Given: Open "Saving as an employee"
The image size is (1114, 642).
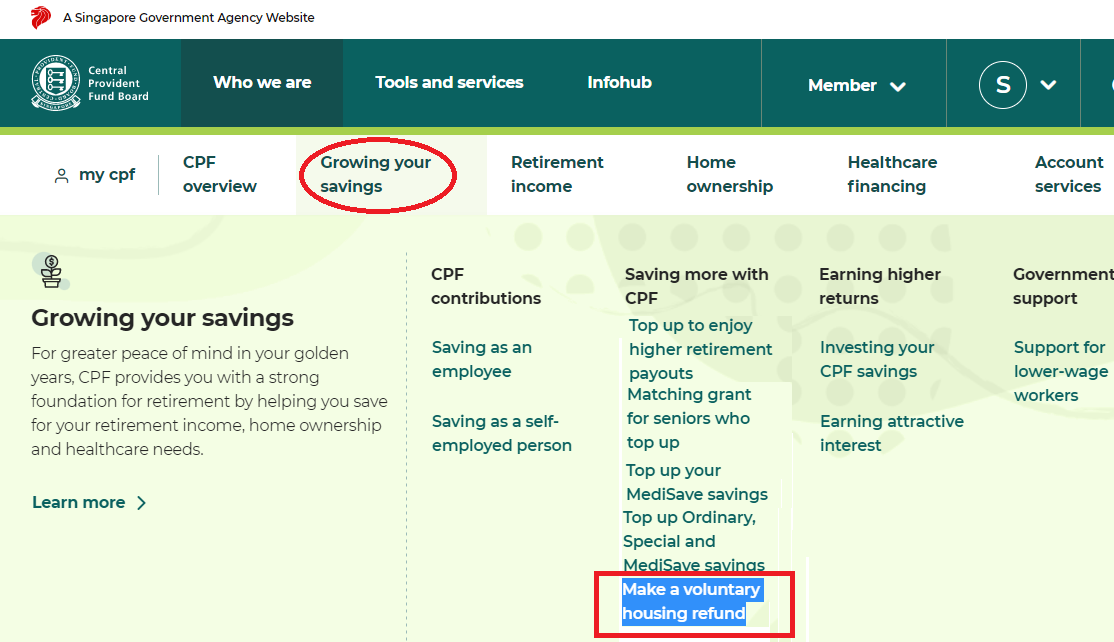Looking at the screenshot, I should [x=481, y=358].
